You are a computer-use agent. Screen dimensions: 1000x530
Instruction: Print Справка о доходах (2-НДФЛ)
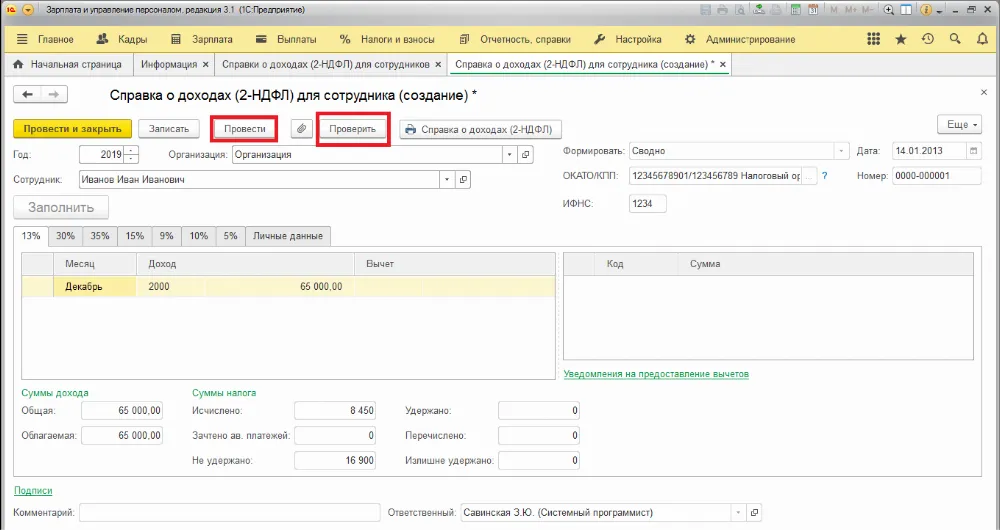[480, 129]
